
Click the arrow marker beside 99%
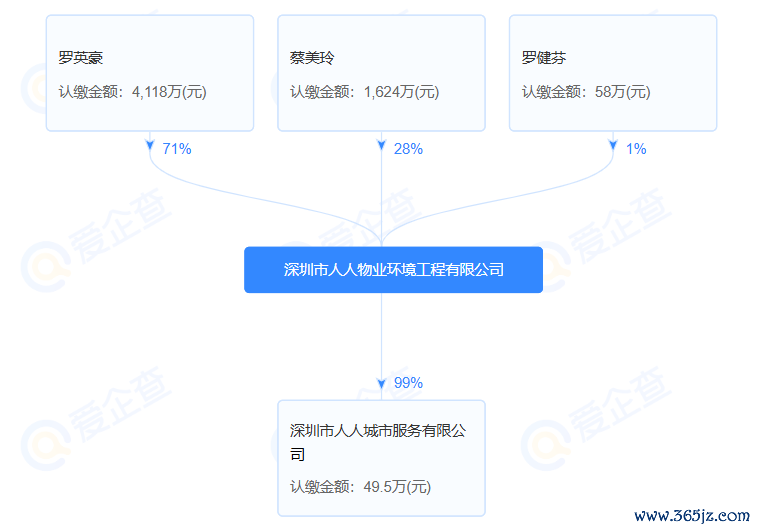click(381, 384)
